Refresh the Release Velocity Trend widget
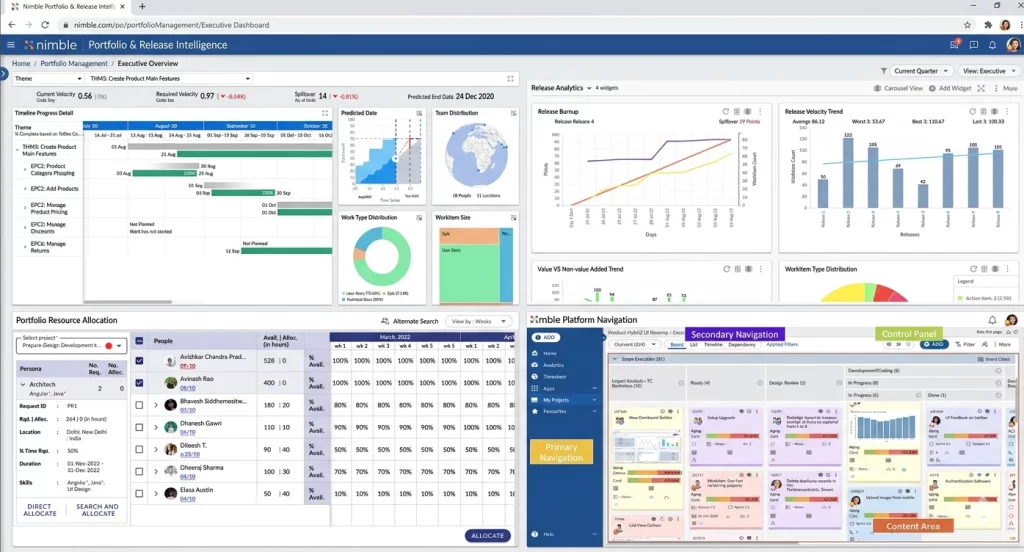Viewport: 1024px width, 552px height. tap(972, 112)
